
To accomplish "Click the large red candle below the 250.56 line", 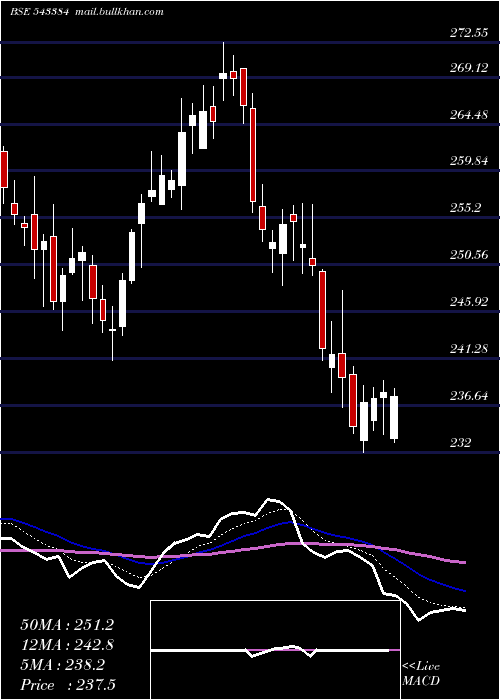I will click(x=322, y=310).
